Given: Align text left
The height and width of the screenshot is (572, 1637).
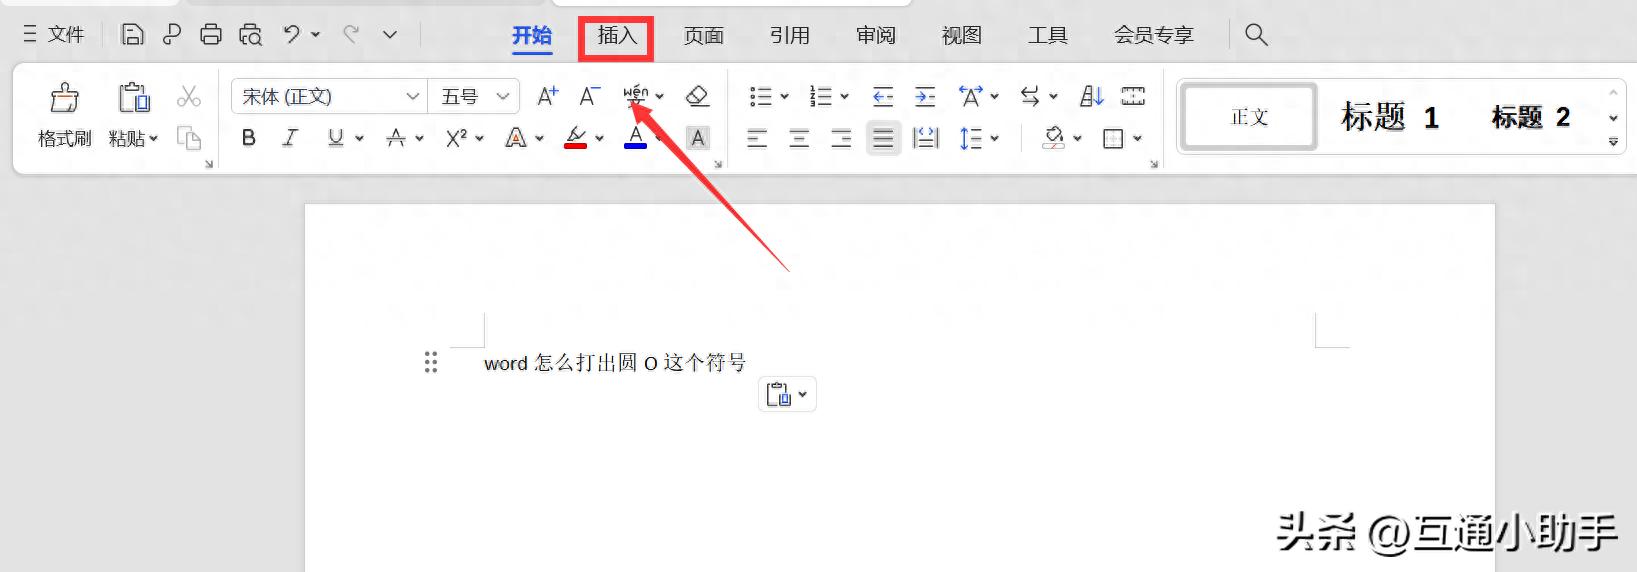Looking at the screenshot, I should tap(757, 138).
